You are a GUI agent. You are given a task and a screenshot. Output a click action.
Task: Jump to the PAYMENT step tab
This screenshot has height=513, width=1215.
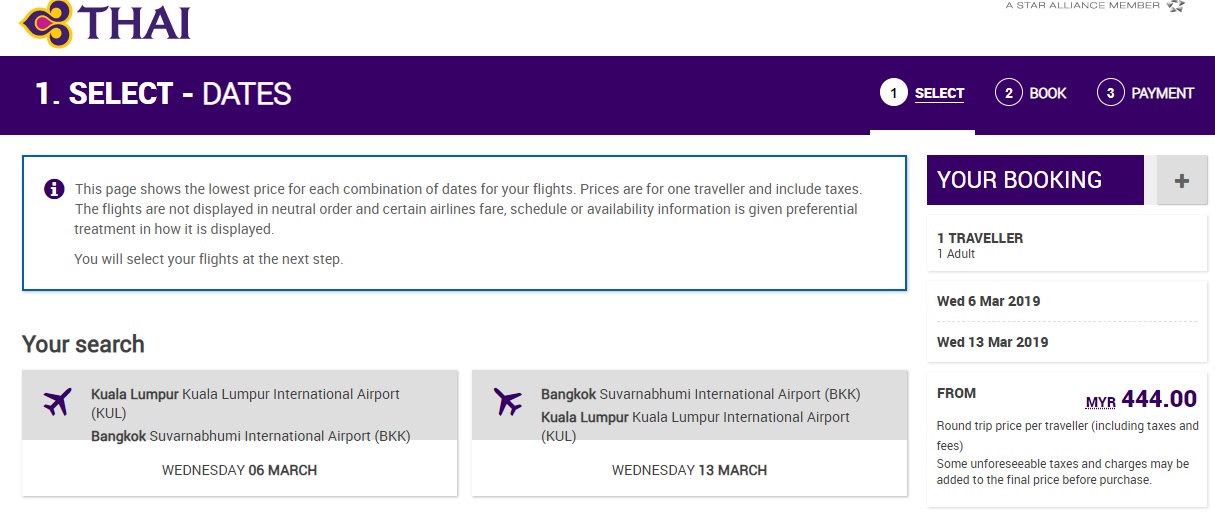[x=1162, y=93]
